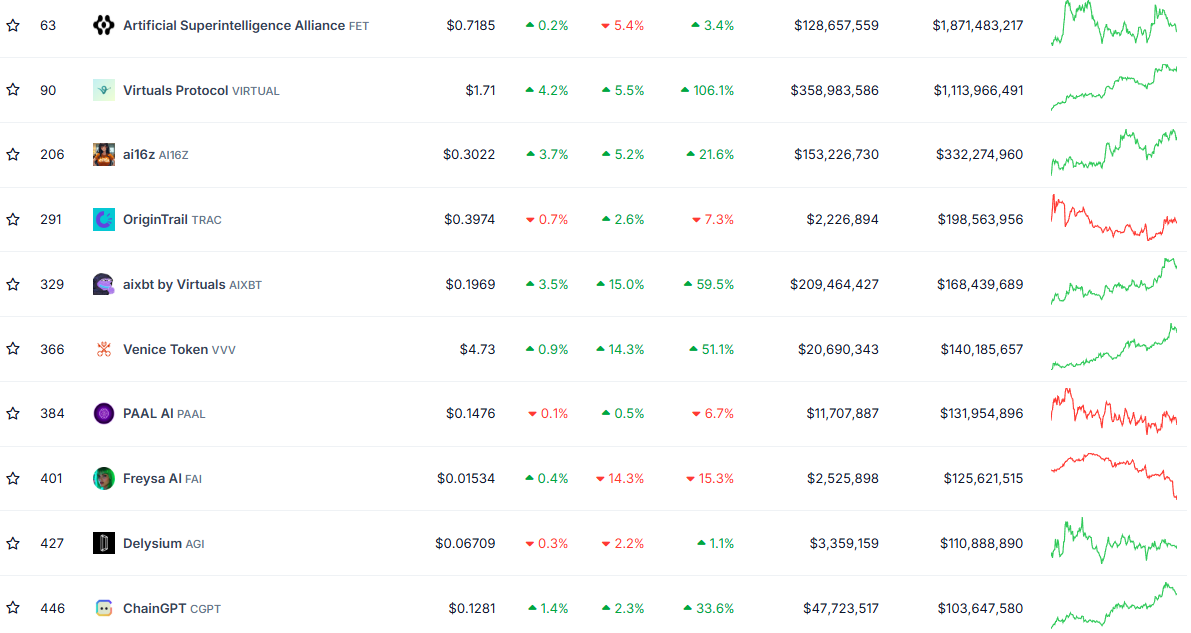Image resolution: width=1191 pixels, height=633 pixels.
Task: View Venice Token sparkline chart
Action: 1114,347
